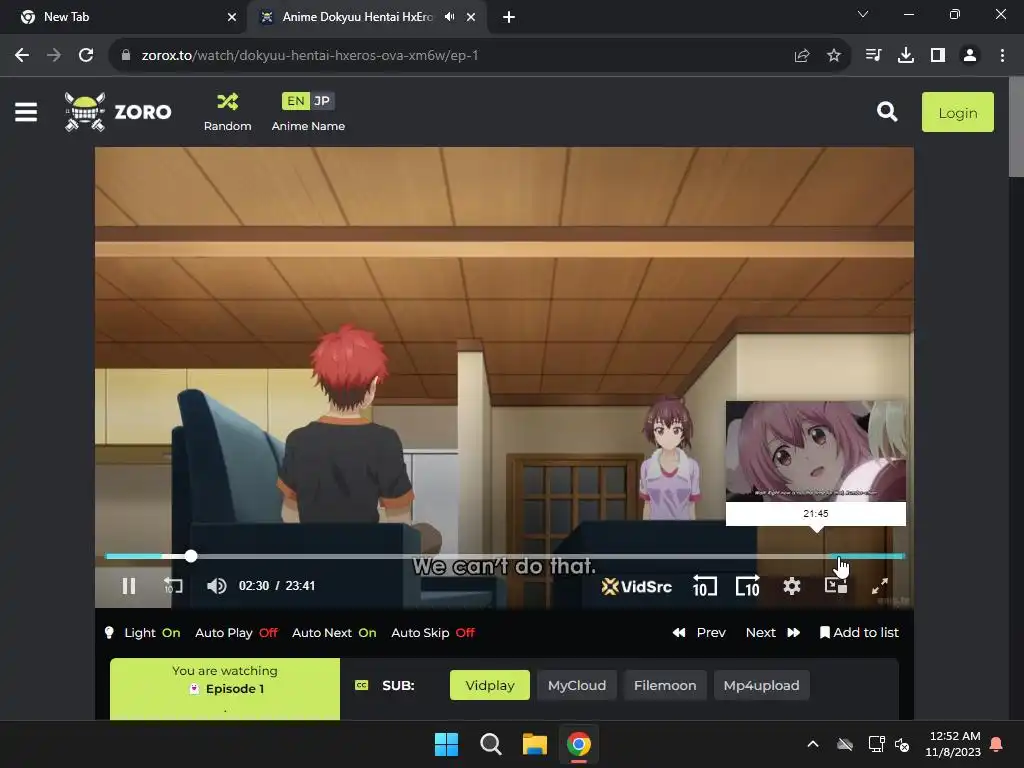The height and width of the screenshot is (768, 1024).
Task: Click the 21:45 preview thumbnail
Action: pyautogui.click(x=816, y=451)
